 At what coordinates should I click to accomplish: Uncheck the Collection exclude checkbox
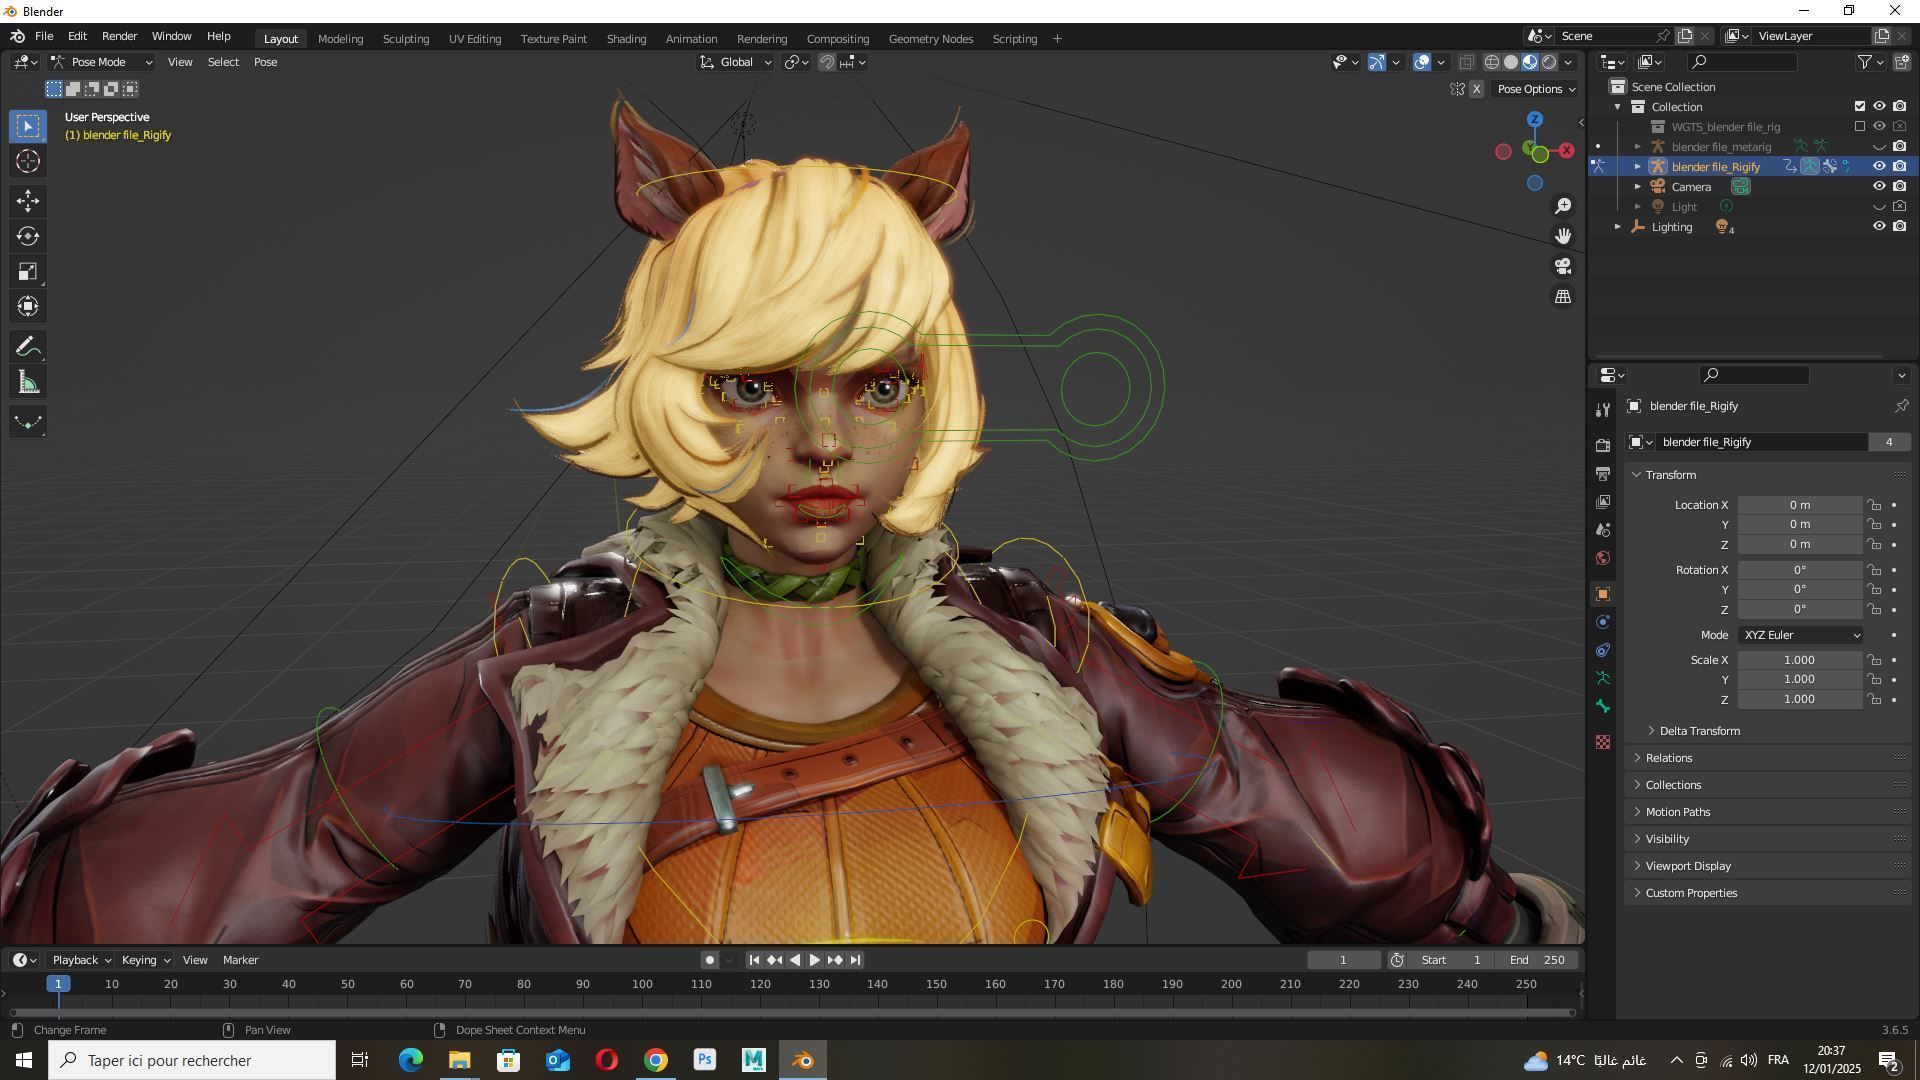point(1860,106)
